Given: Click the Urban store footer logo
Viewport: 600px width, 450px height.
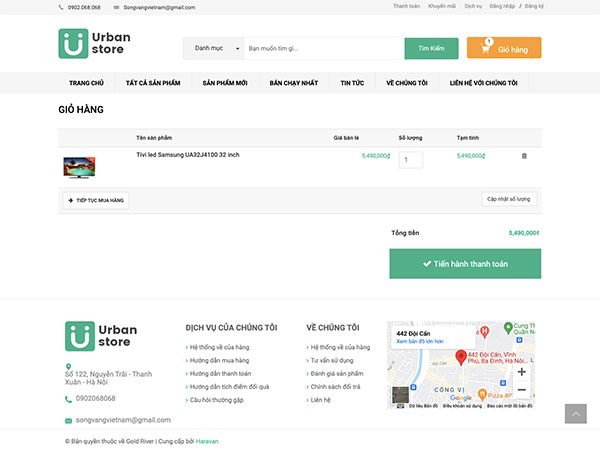Looking at the screenshot, I should 101,336.
